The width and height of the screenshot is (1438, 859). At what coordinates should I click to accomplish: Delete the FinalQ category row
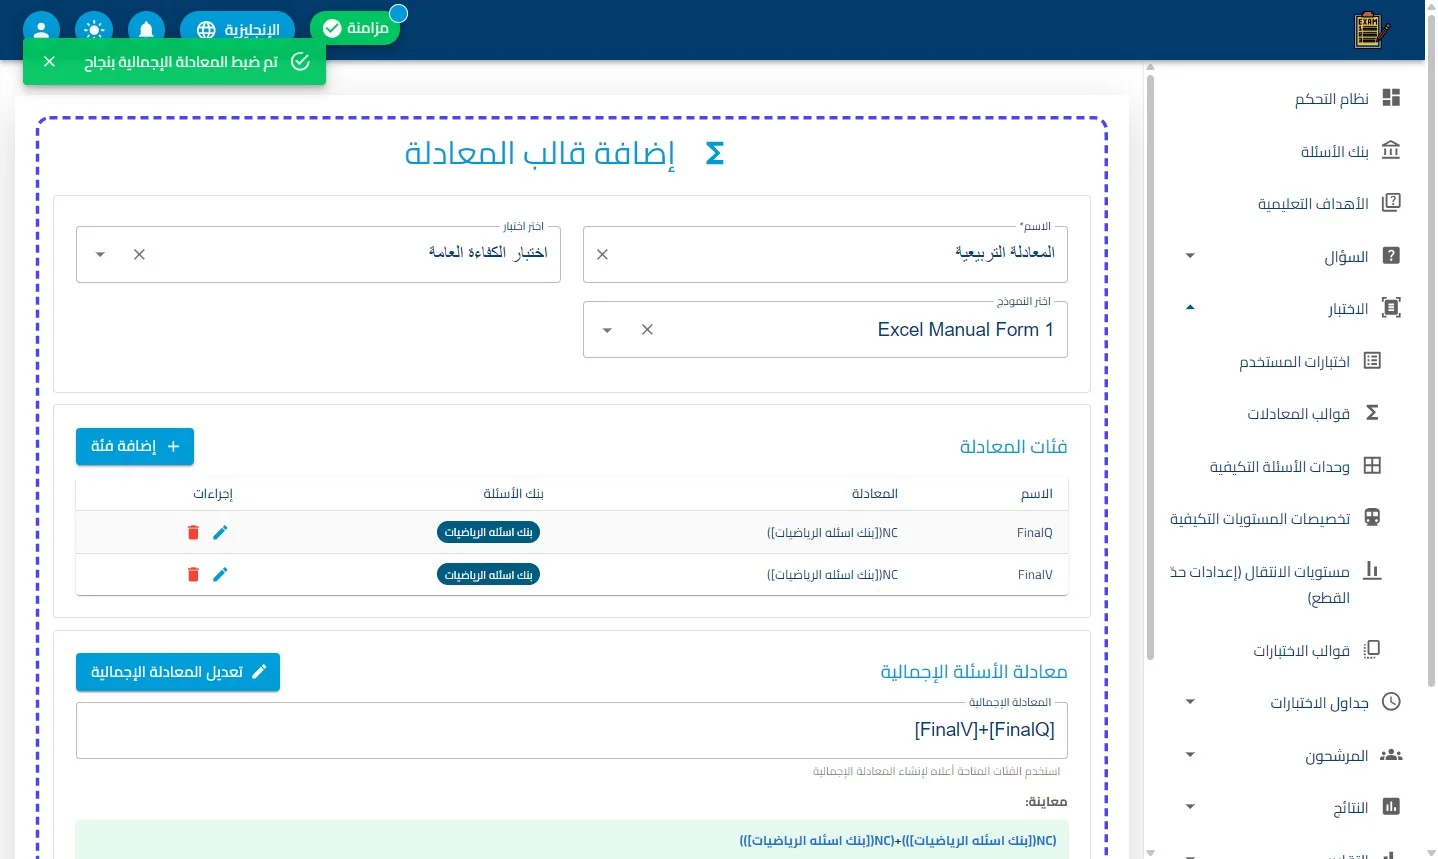(193, 532)
